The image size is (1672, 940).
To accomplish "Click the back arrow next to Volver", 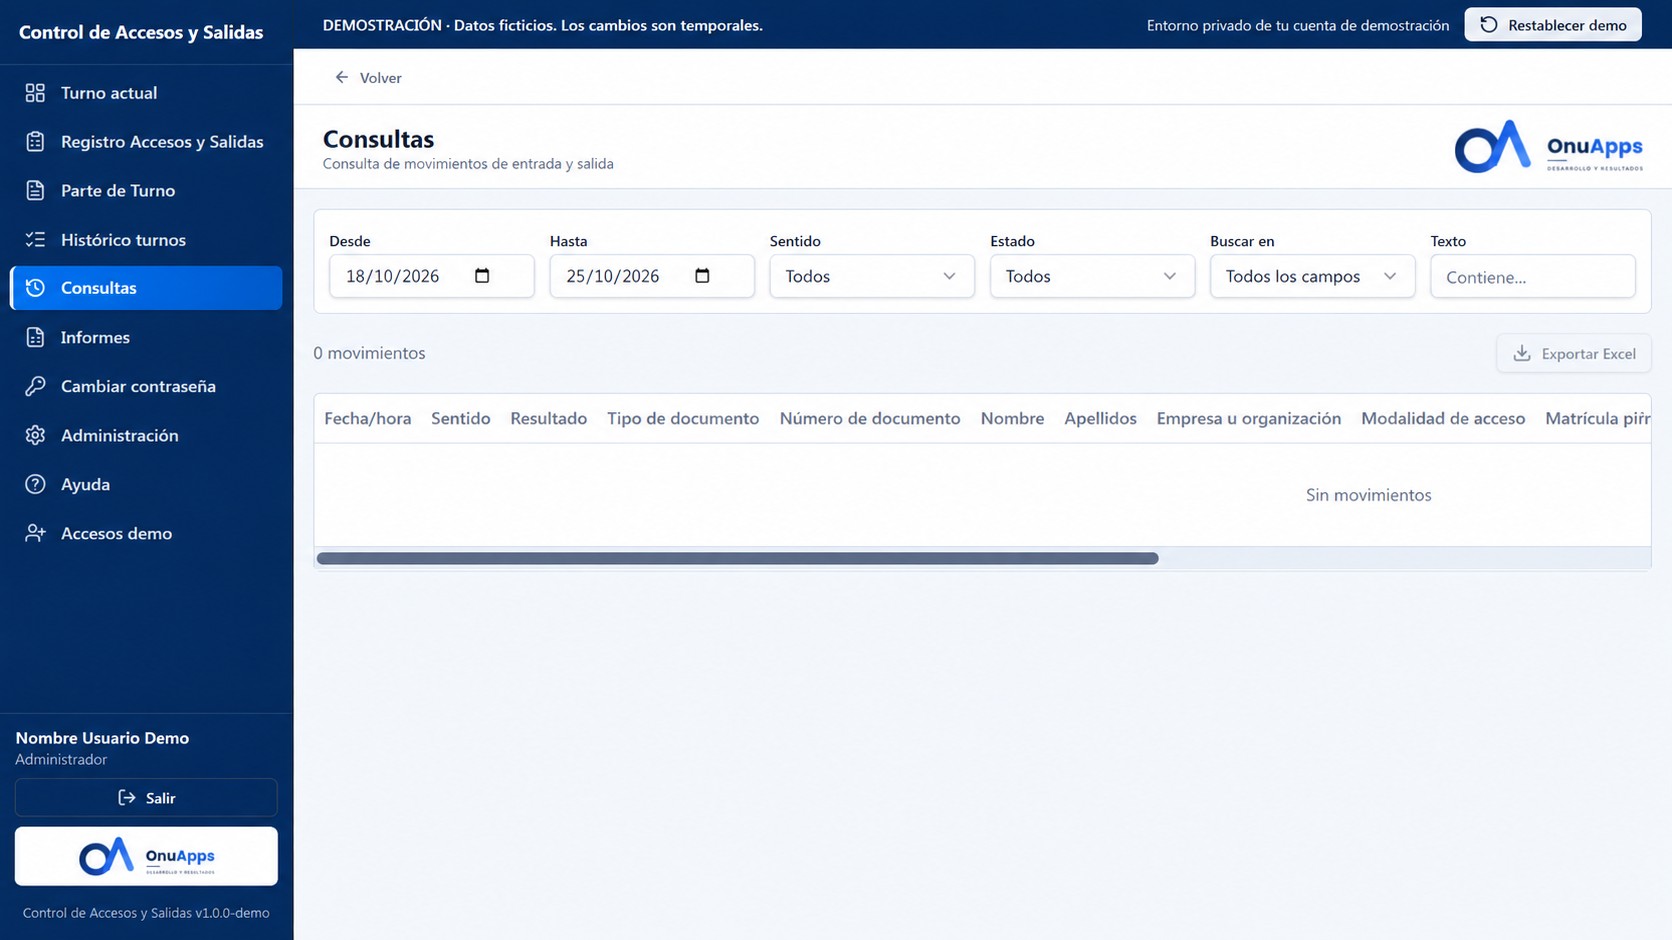I will (x=342, y=77).
